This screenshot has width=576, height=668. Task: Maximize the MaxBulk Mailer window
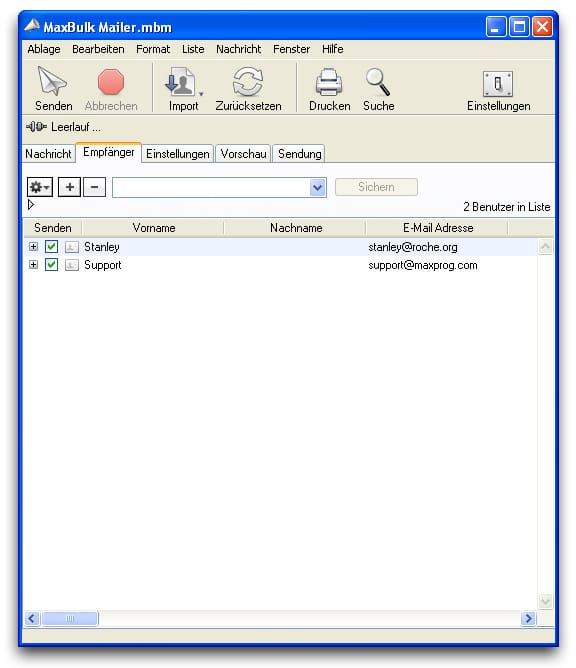(519, 27)
